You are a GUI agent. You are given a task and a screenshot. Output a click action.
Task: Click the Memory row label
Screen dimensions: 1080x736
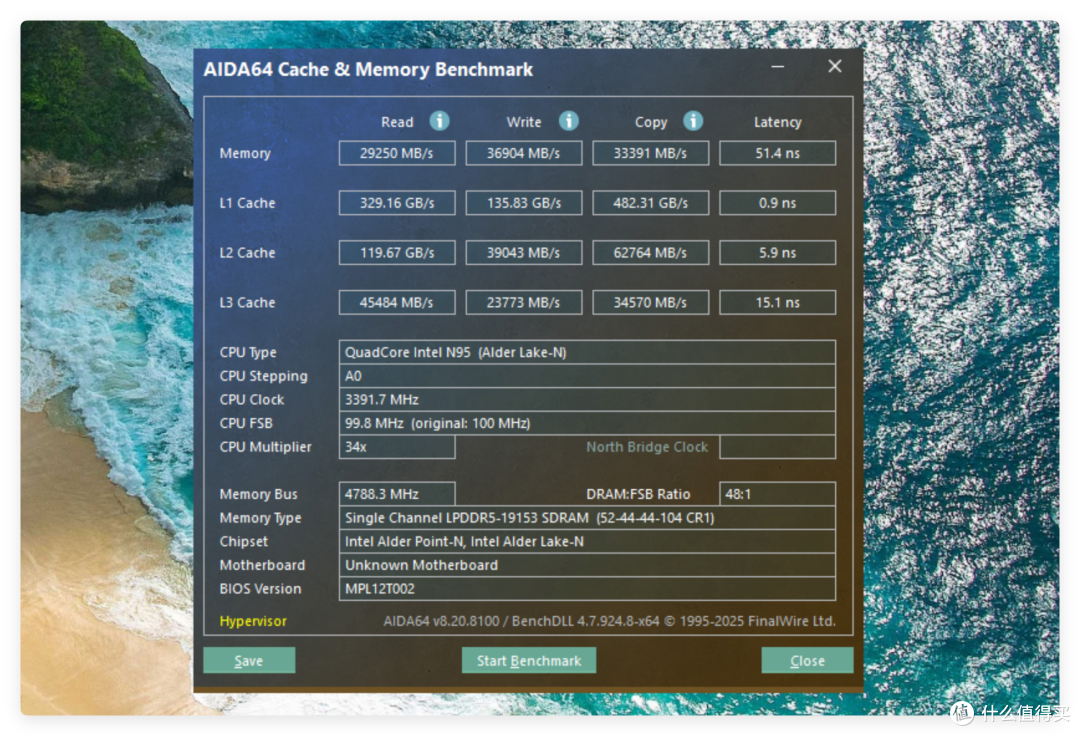point(245,154)
